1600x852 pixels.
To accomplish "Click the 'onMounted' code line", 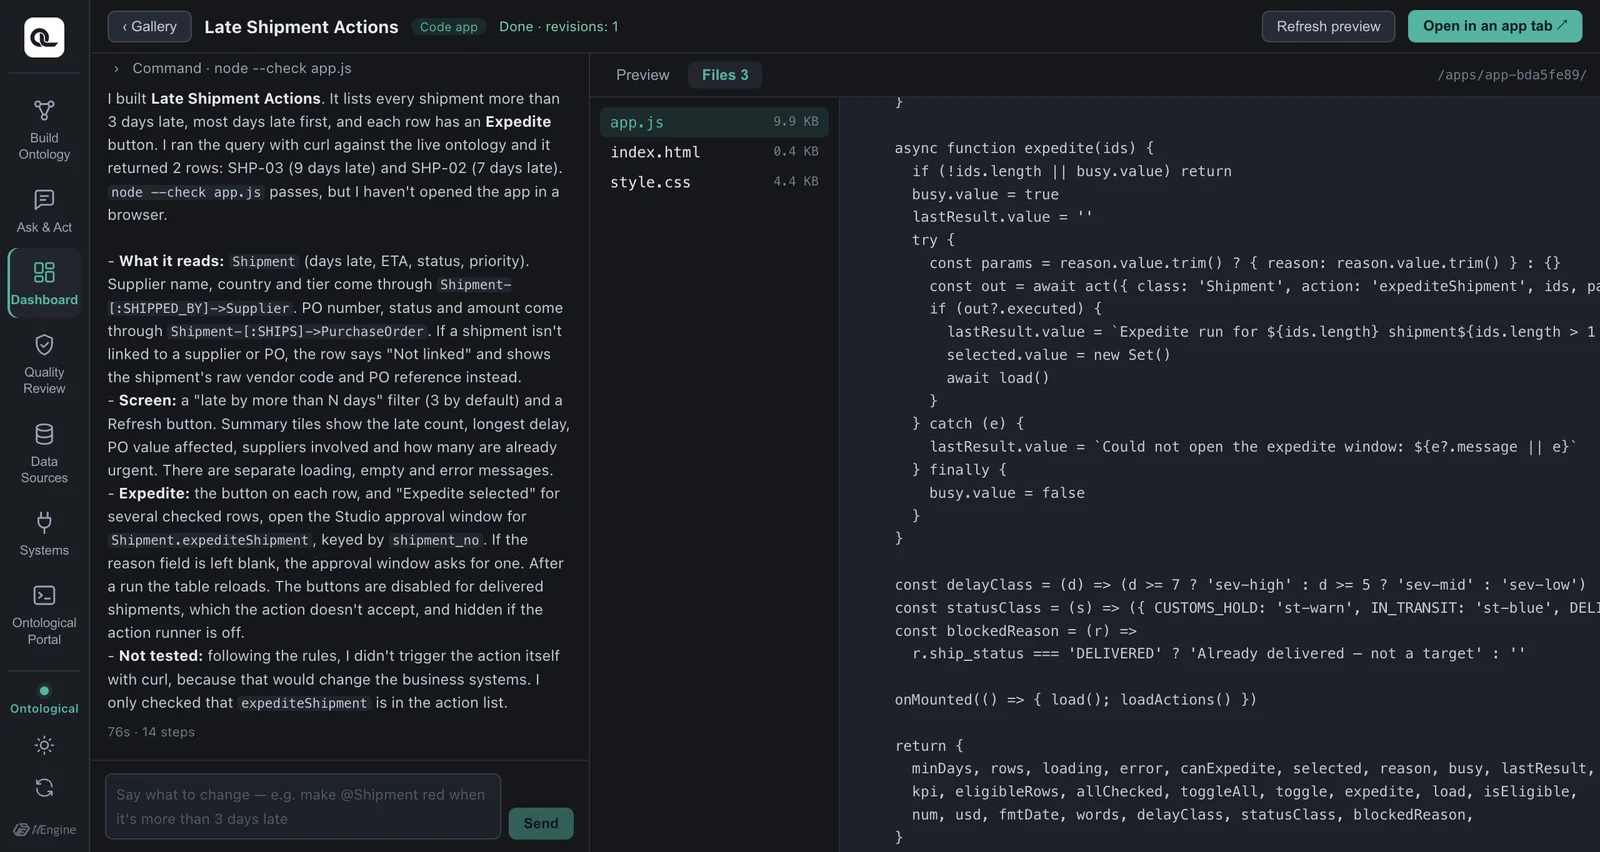I will (x=1076, y=700).
